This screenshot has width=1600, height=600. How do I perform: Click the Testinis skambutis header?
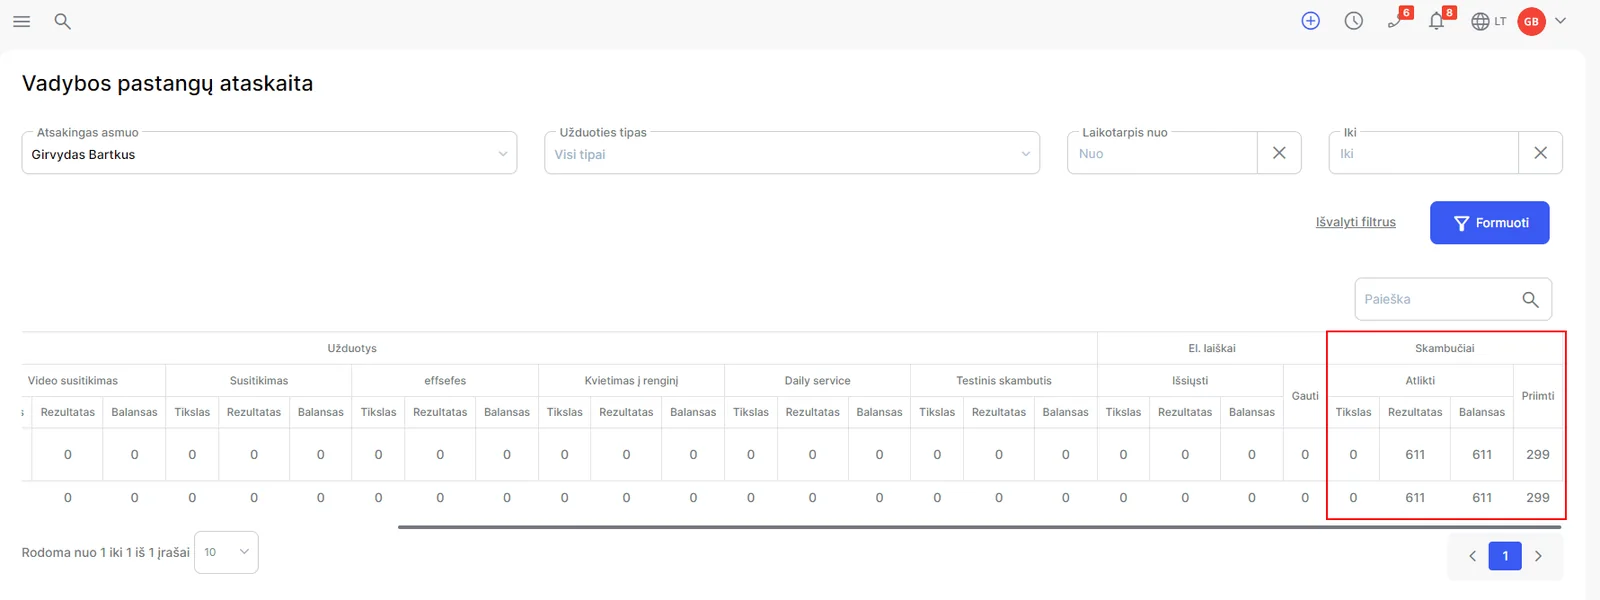[1004, 381]
